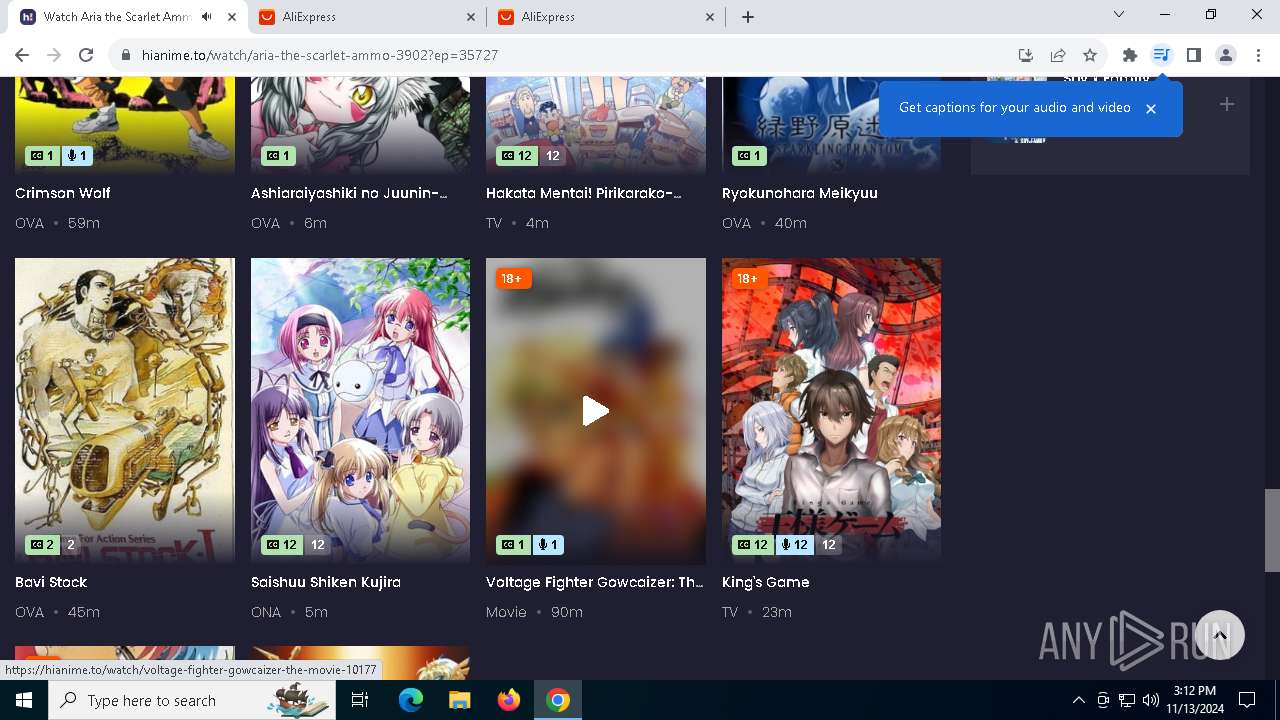Select the Chrome taskbar icon
Image resolution: width=1280 pixels, height=720 pixels.
[558, 700]
